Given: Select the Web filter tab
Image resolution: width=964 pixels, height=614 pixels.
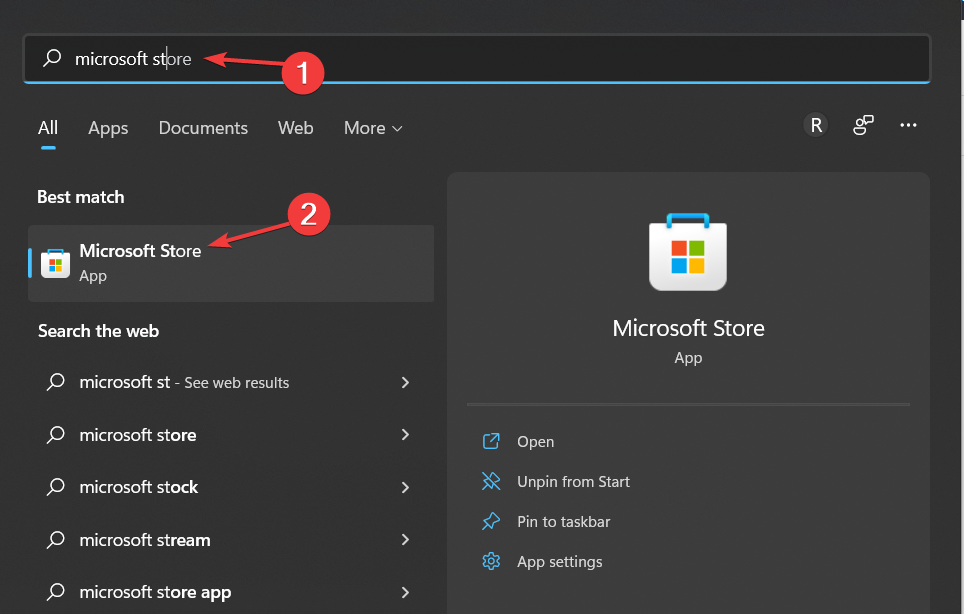Looking at the screenshot, I should click(x=295, y=128).
